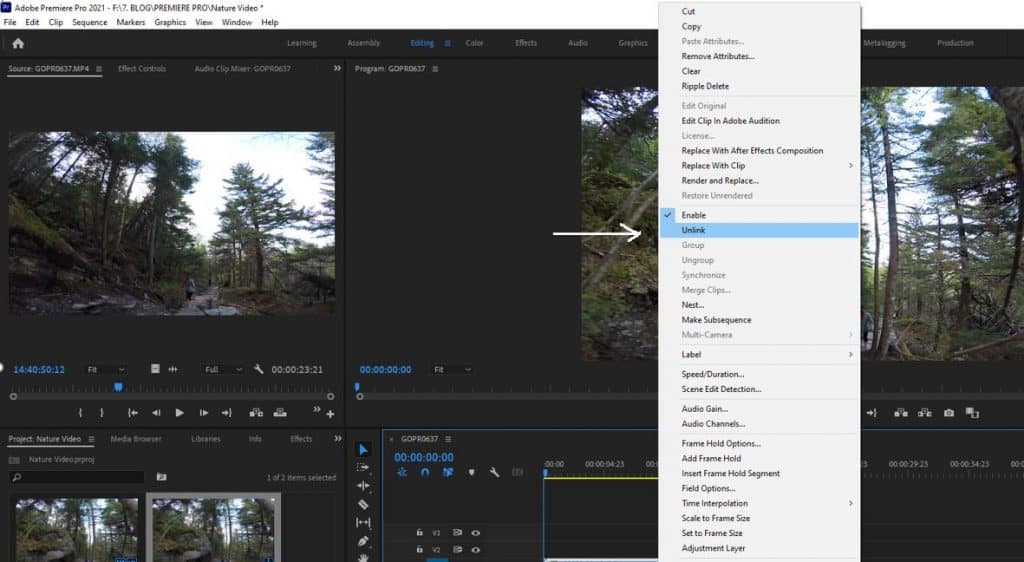Screen dimensions: 1024x562
Task: Click the Home icon in the top bar
Action: tap(18, 43)
